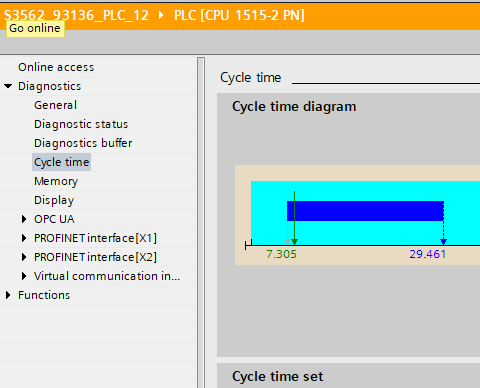The height and width of the screenshot is (388, 480).
Task: Expand PROFINET interface[X1] node
Action: point(24,238)
